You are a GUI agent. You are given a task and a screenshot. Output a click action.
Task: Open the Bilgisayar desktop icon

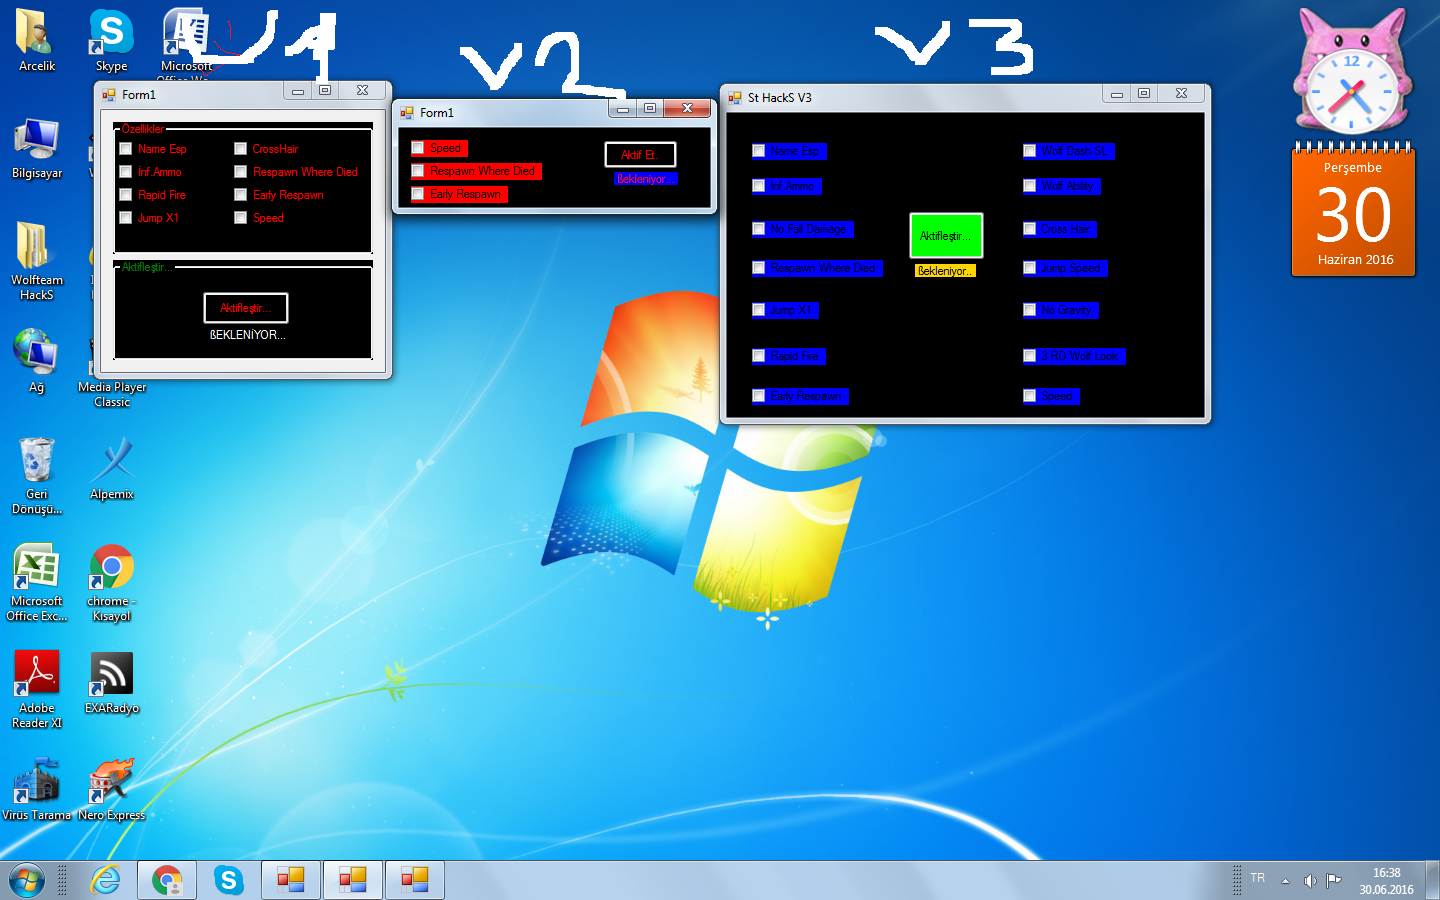coord(37,149)
